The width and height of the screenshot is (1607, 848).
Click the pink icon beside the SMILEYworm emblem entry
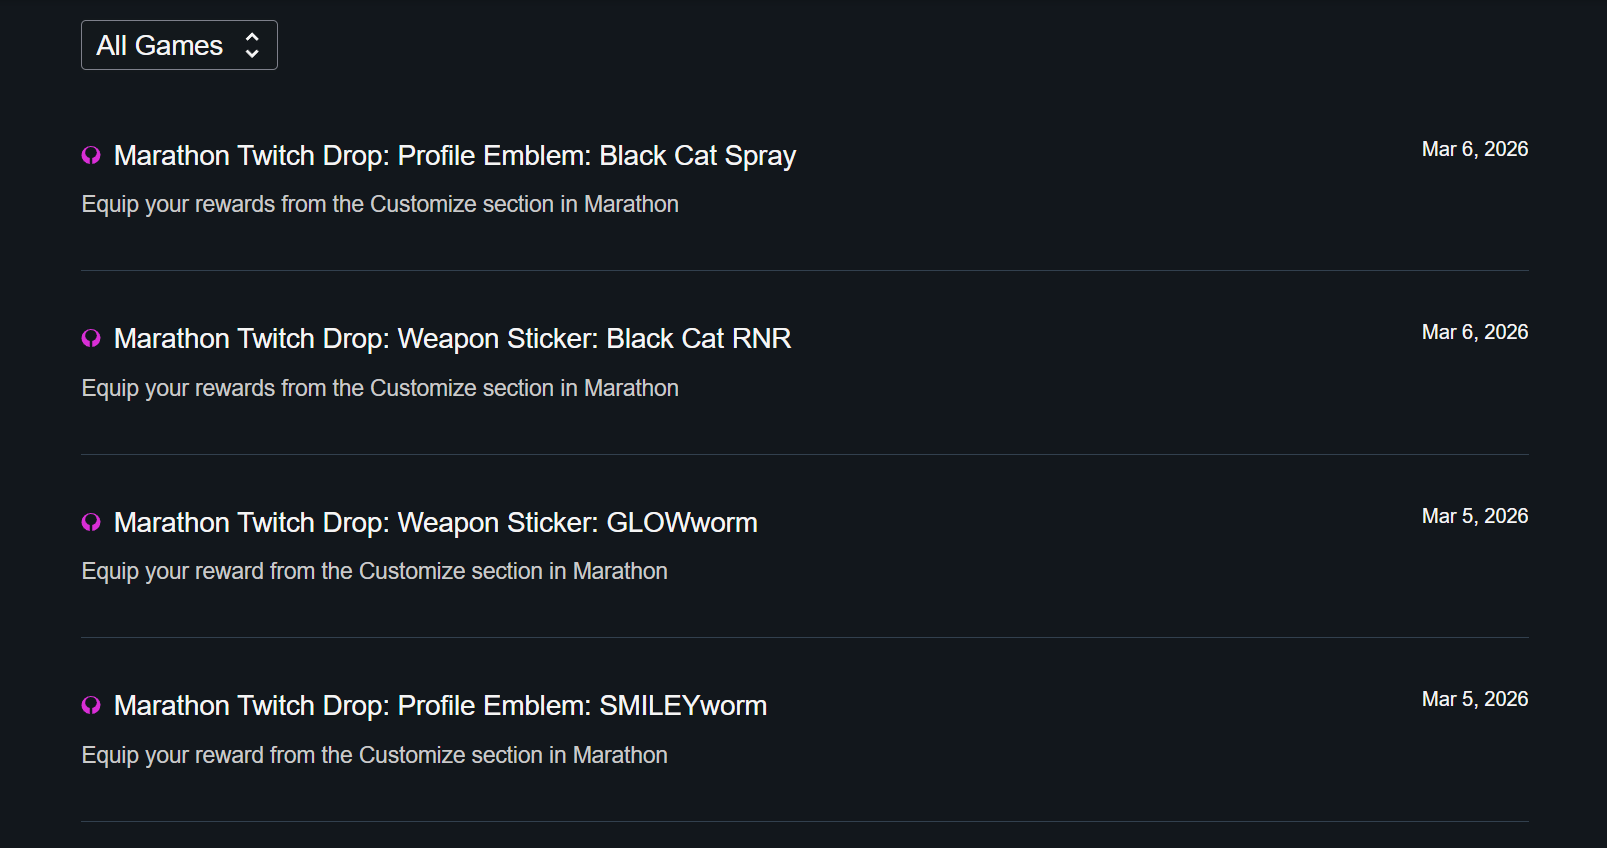tap(91, 706)
